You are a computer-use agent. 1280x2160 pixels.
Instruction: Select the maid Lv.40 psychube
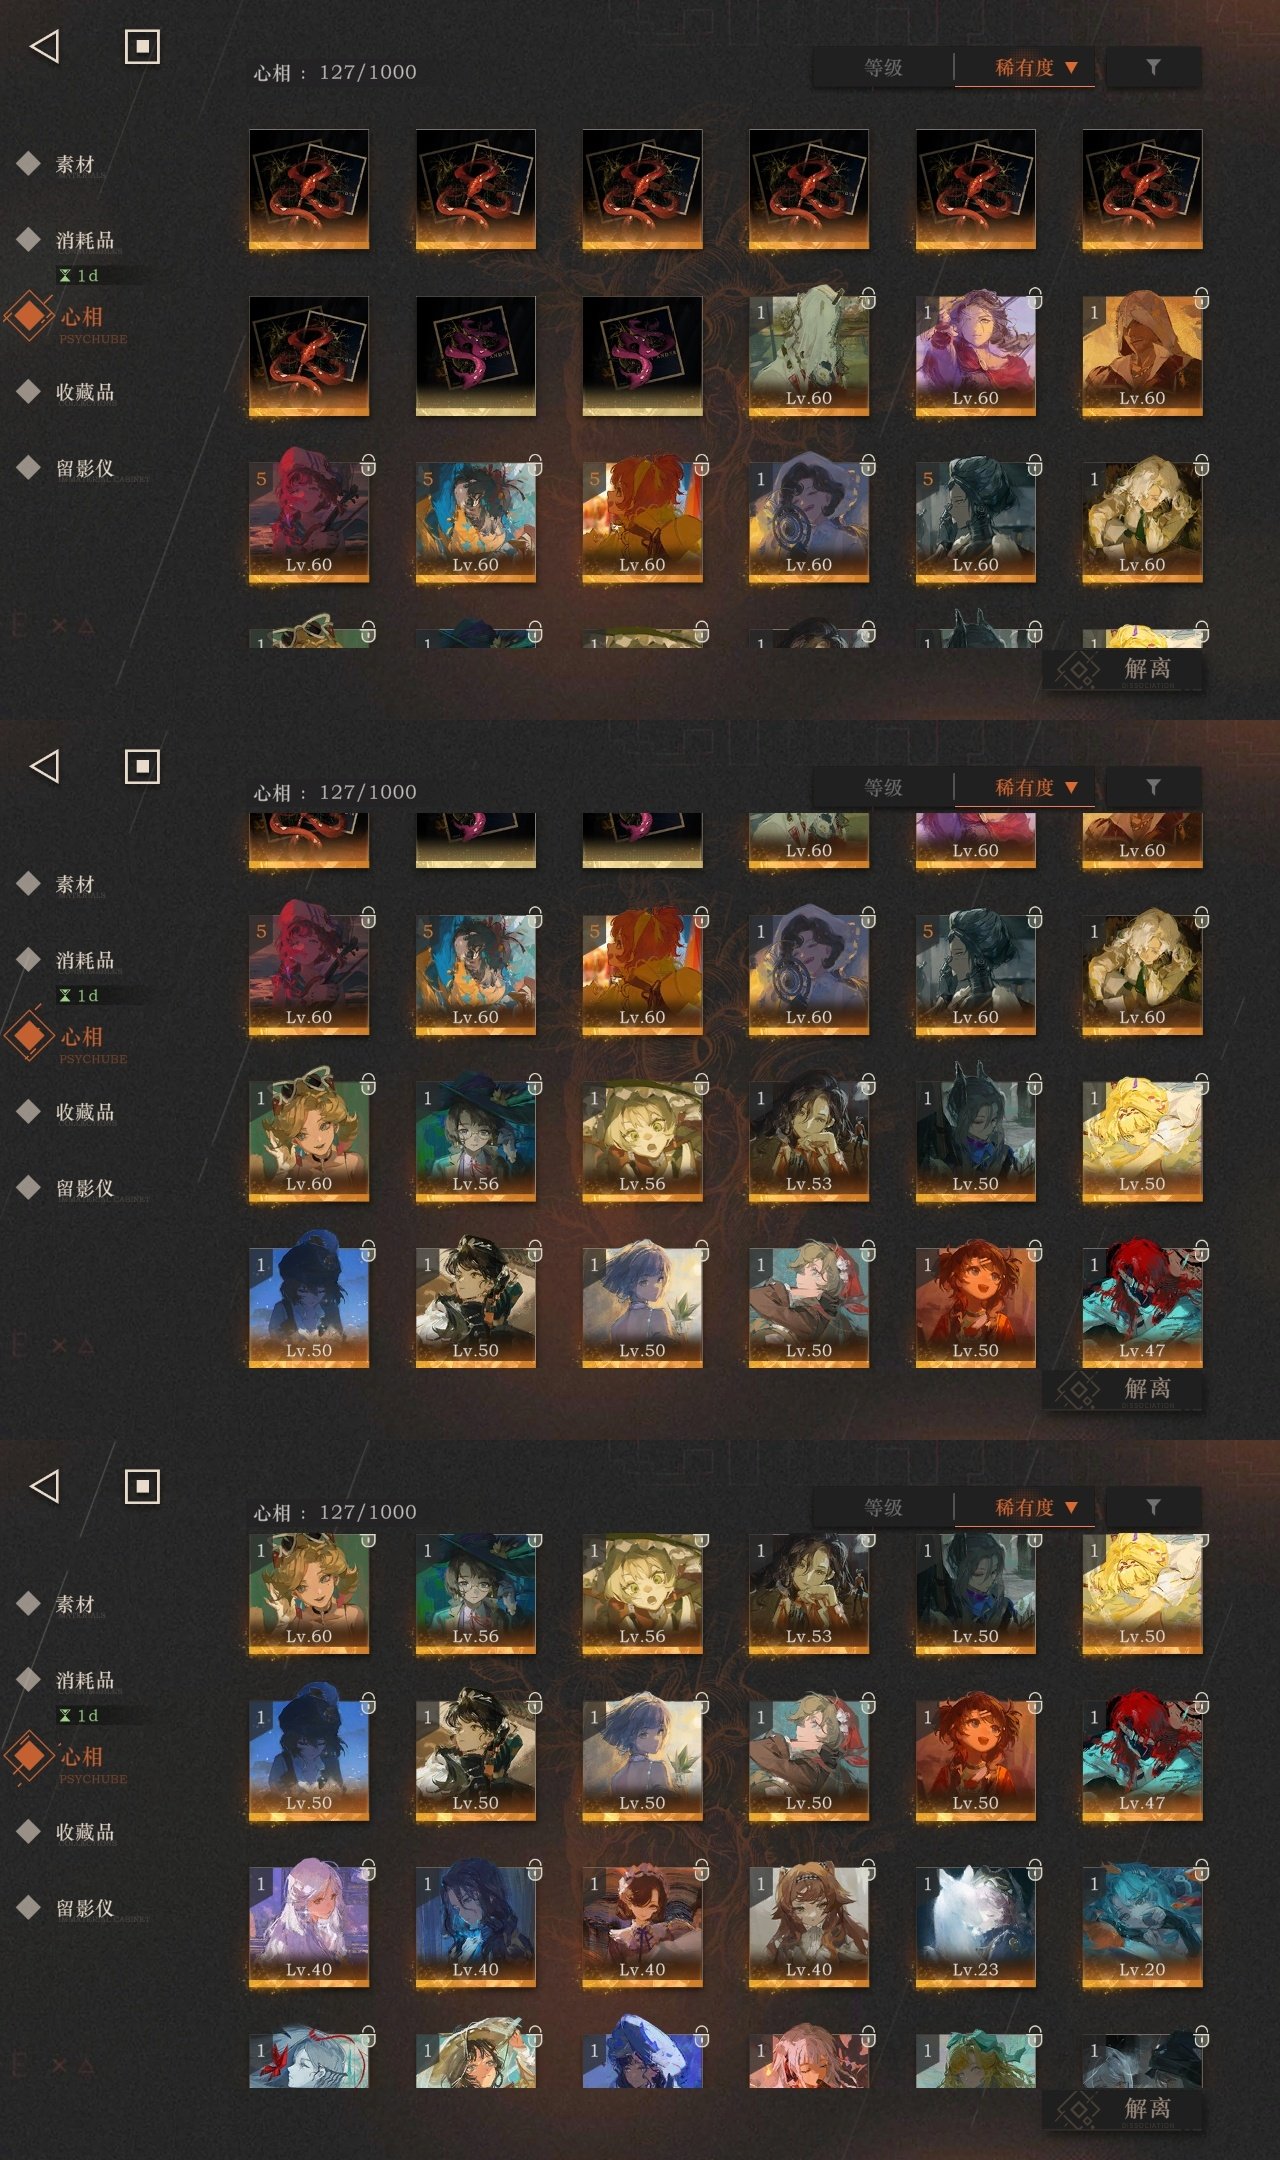click(x=642, y=1925)
